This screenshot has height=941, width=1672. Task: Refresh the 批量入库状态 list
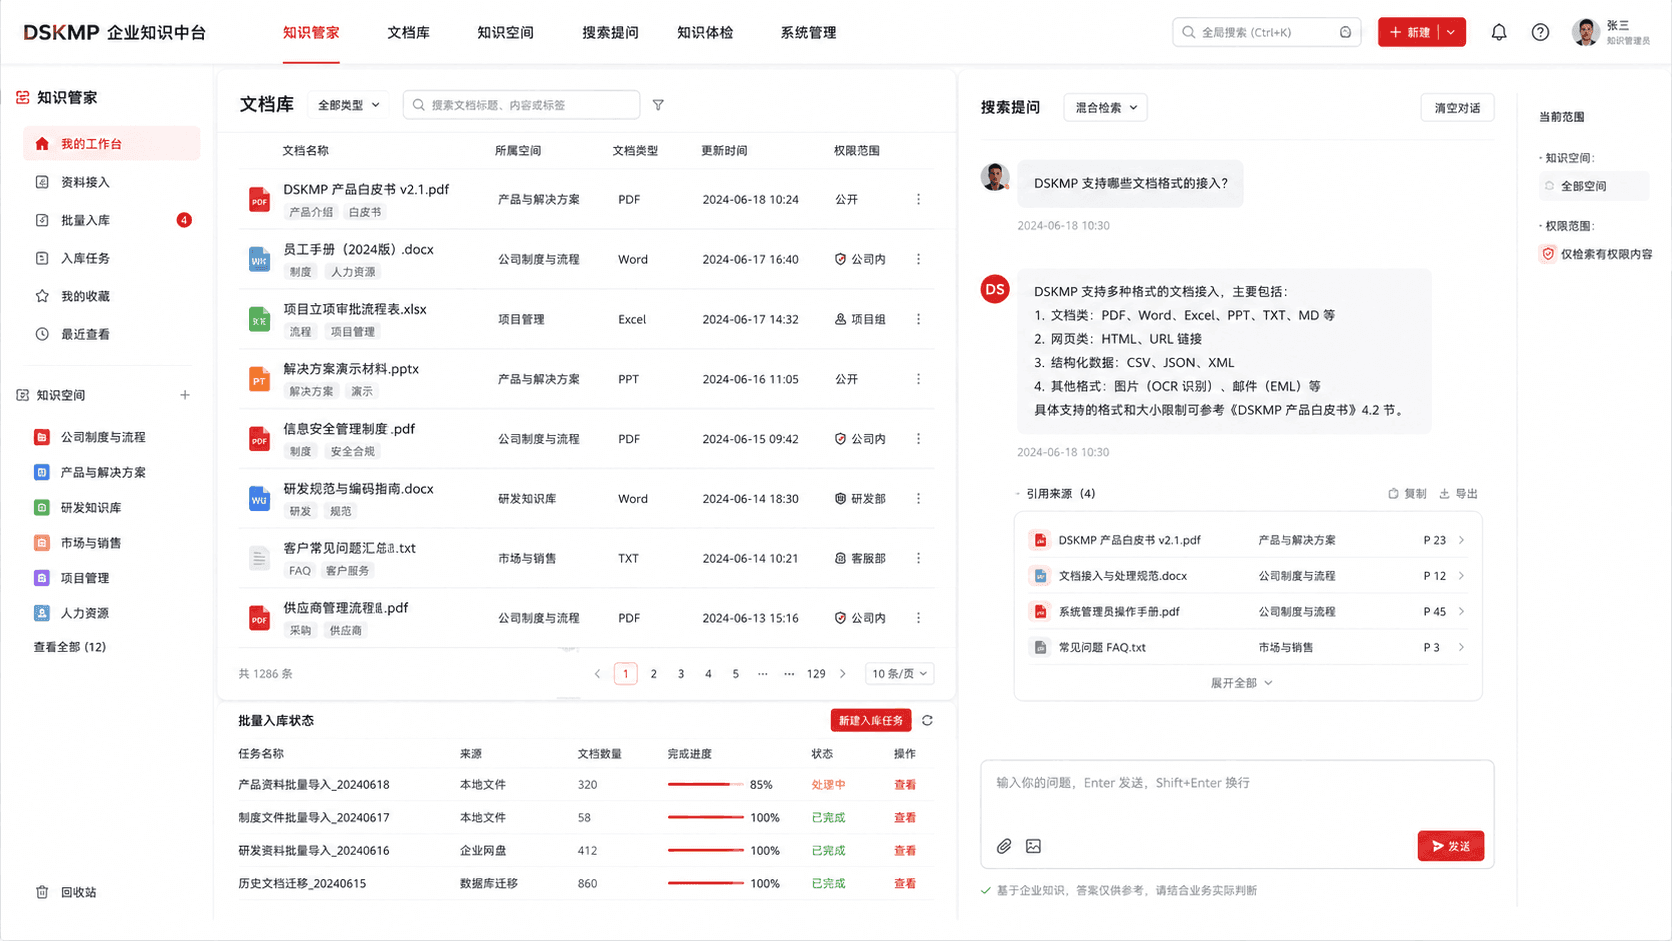pos(927,720)
